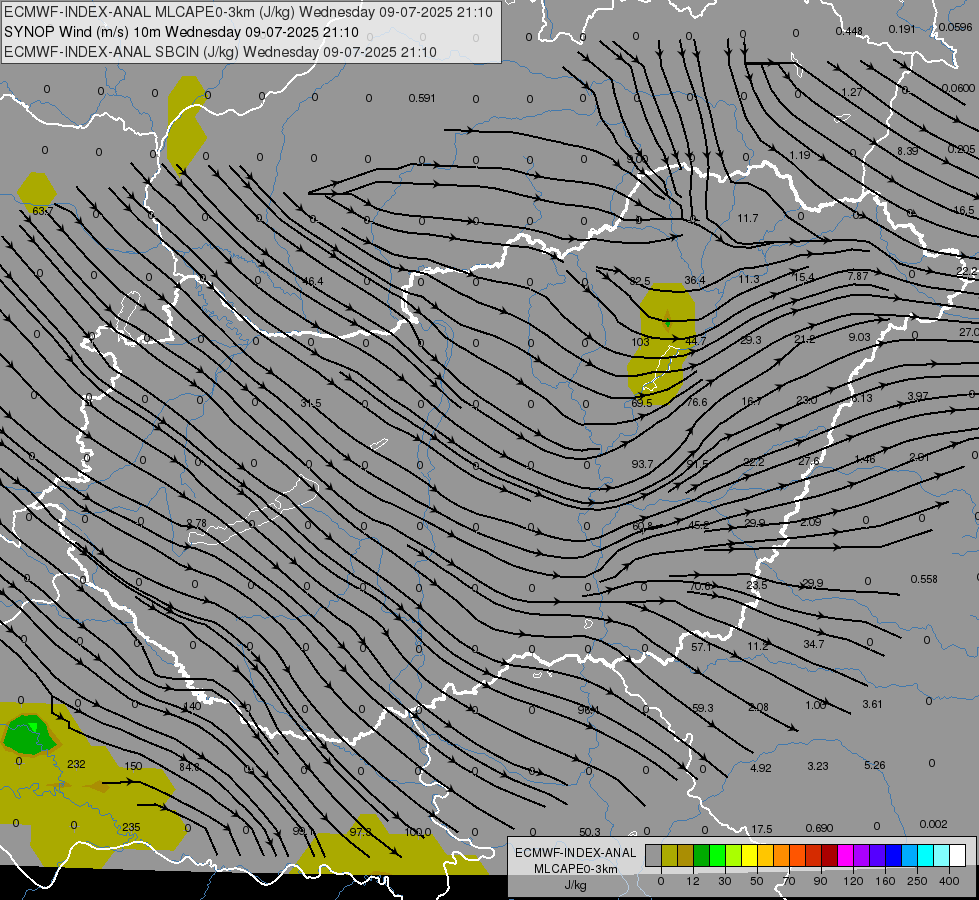Click the grid value 100.0

coord(418,832)
